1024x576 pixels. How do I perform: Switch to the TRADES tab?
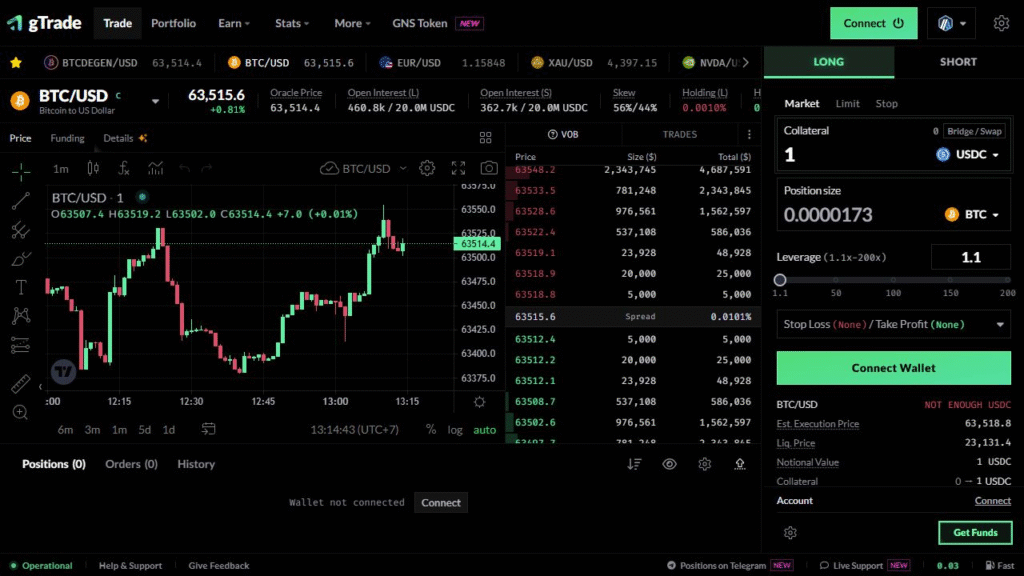tap(680, 135)
